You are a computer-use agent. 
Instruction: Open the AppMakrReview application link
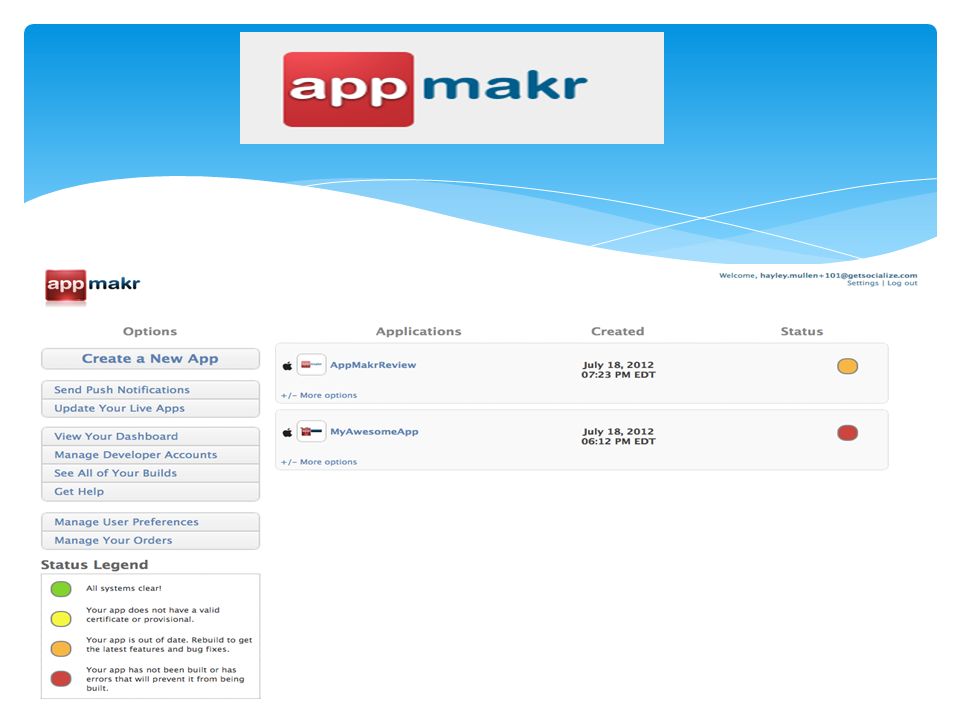[x=373, y=365]
